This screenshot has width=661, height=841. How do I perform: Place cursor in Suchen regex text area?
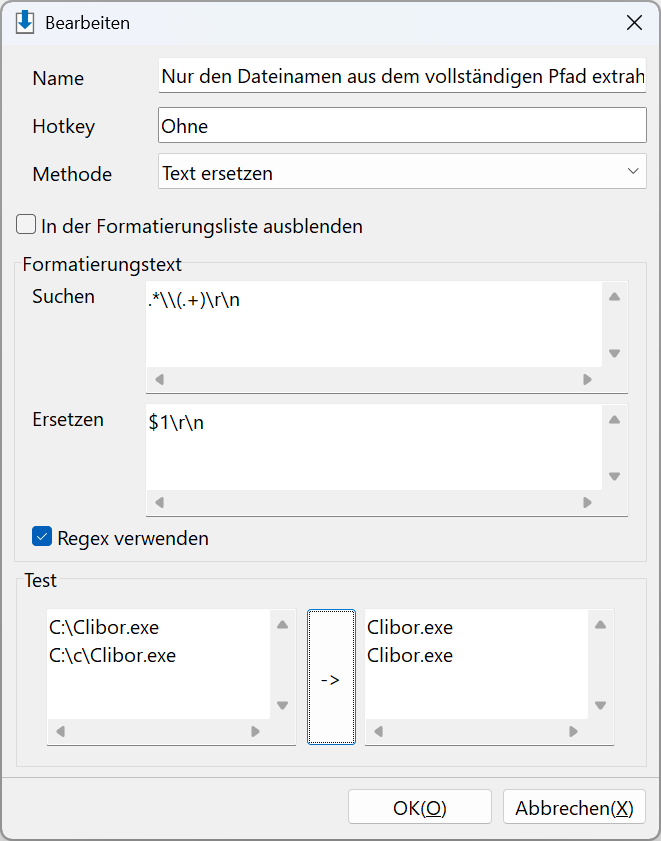coord(374,324)
